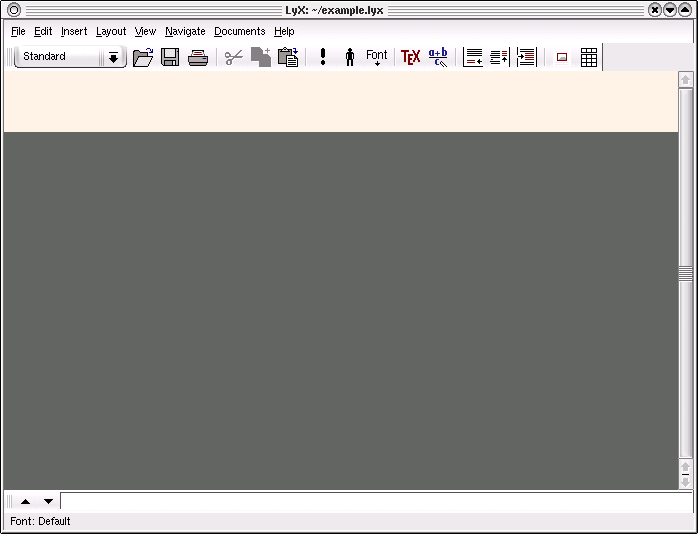The image size is (698, 534).
Task: Open a document with the folder icon
Action: click(143, 57)
